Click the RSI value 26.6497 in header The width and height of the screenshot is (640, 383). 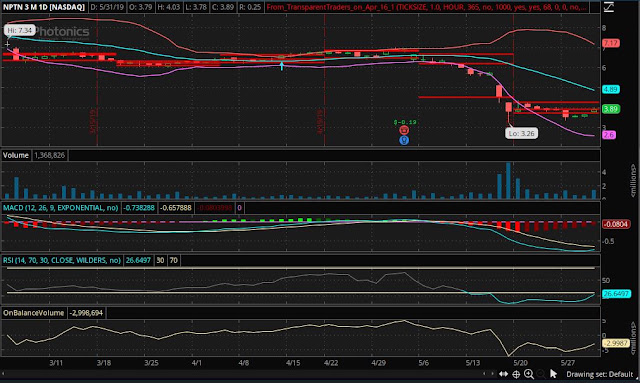(138, 260)
